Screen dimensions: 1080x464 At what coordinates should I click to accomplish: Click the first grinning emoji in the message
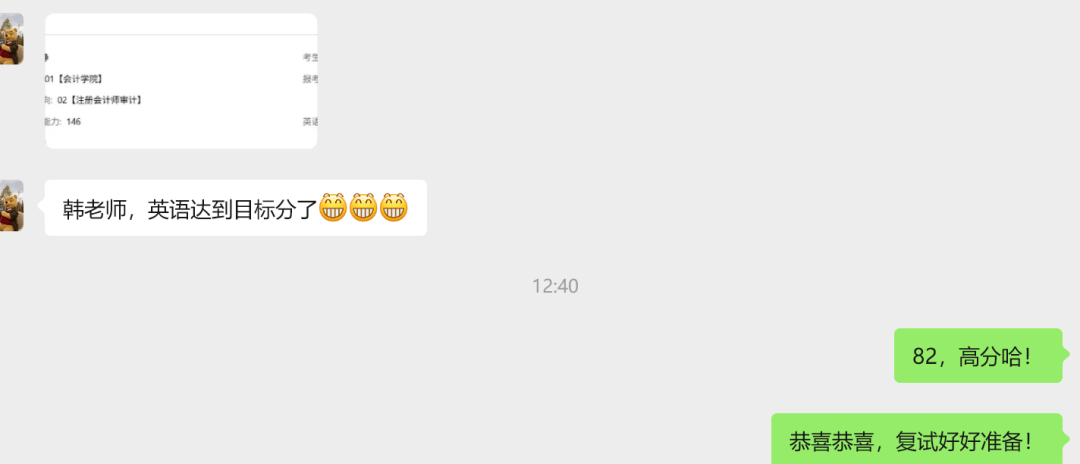tap(332, 208)
